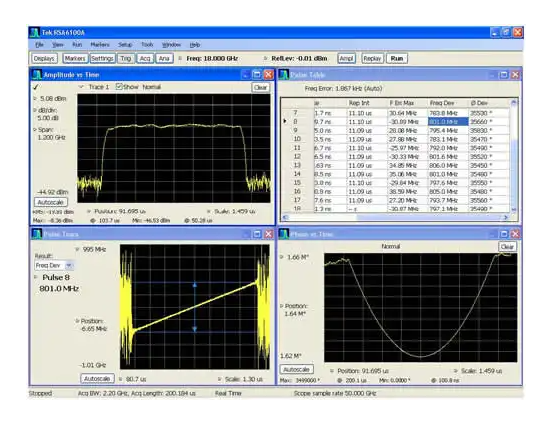
Task: Close the Pulse Table panel
Action: coord(515,74)
